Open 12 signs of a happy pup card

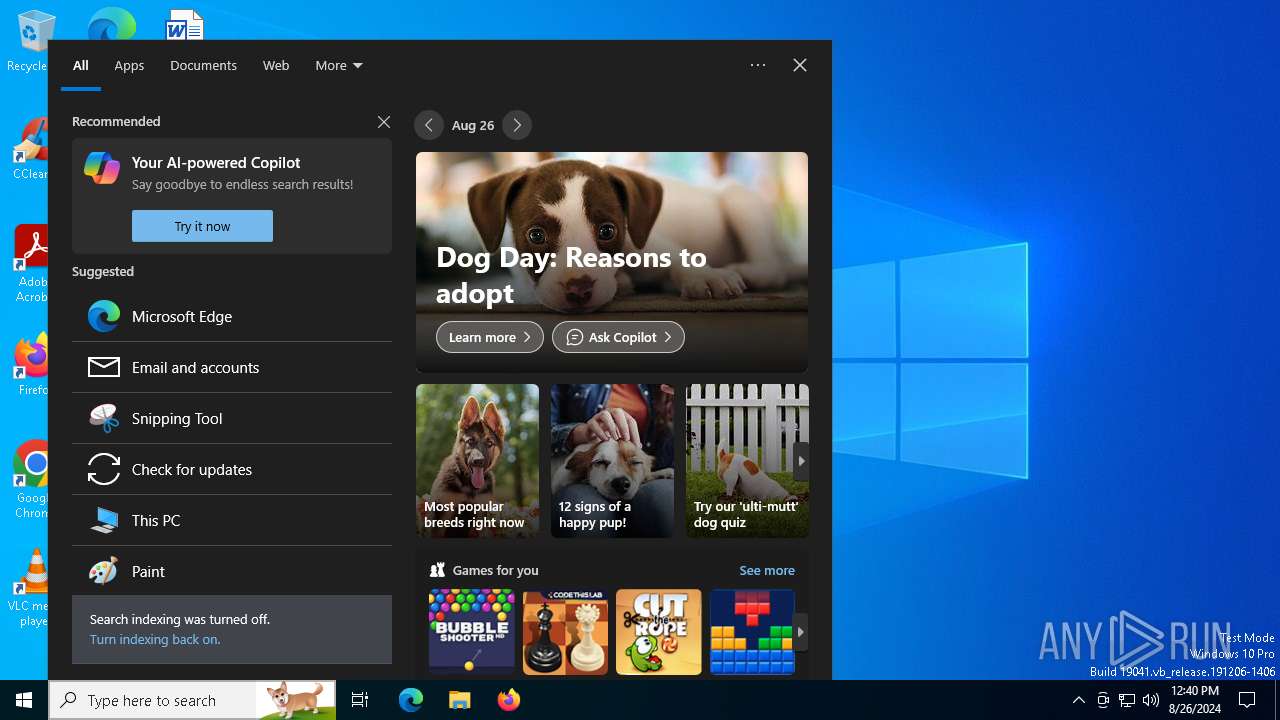tap(612, 461)
